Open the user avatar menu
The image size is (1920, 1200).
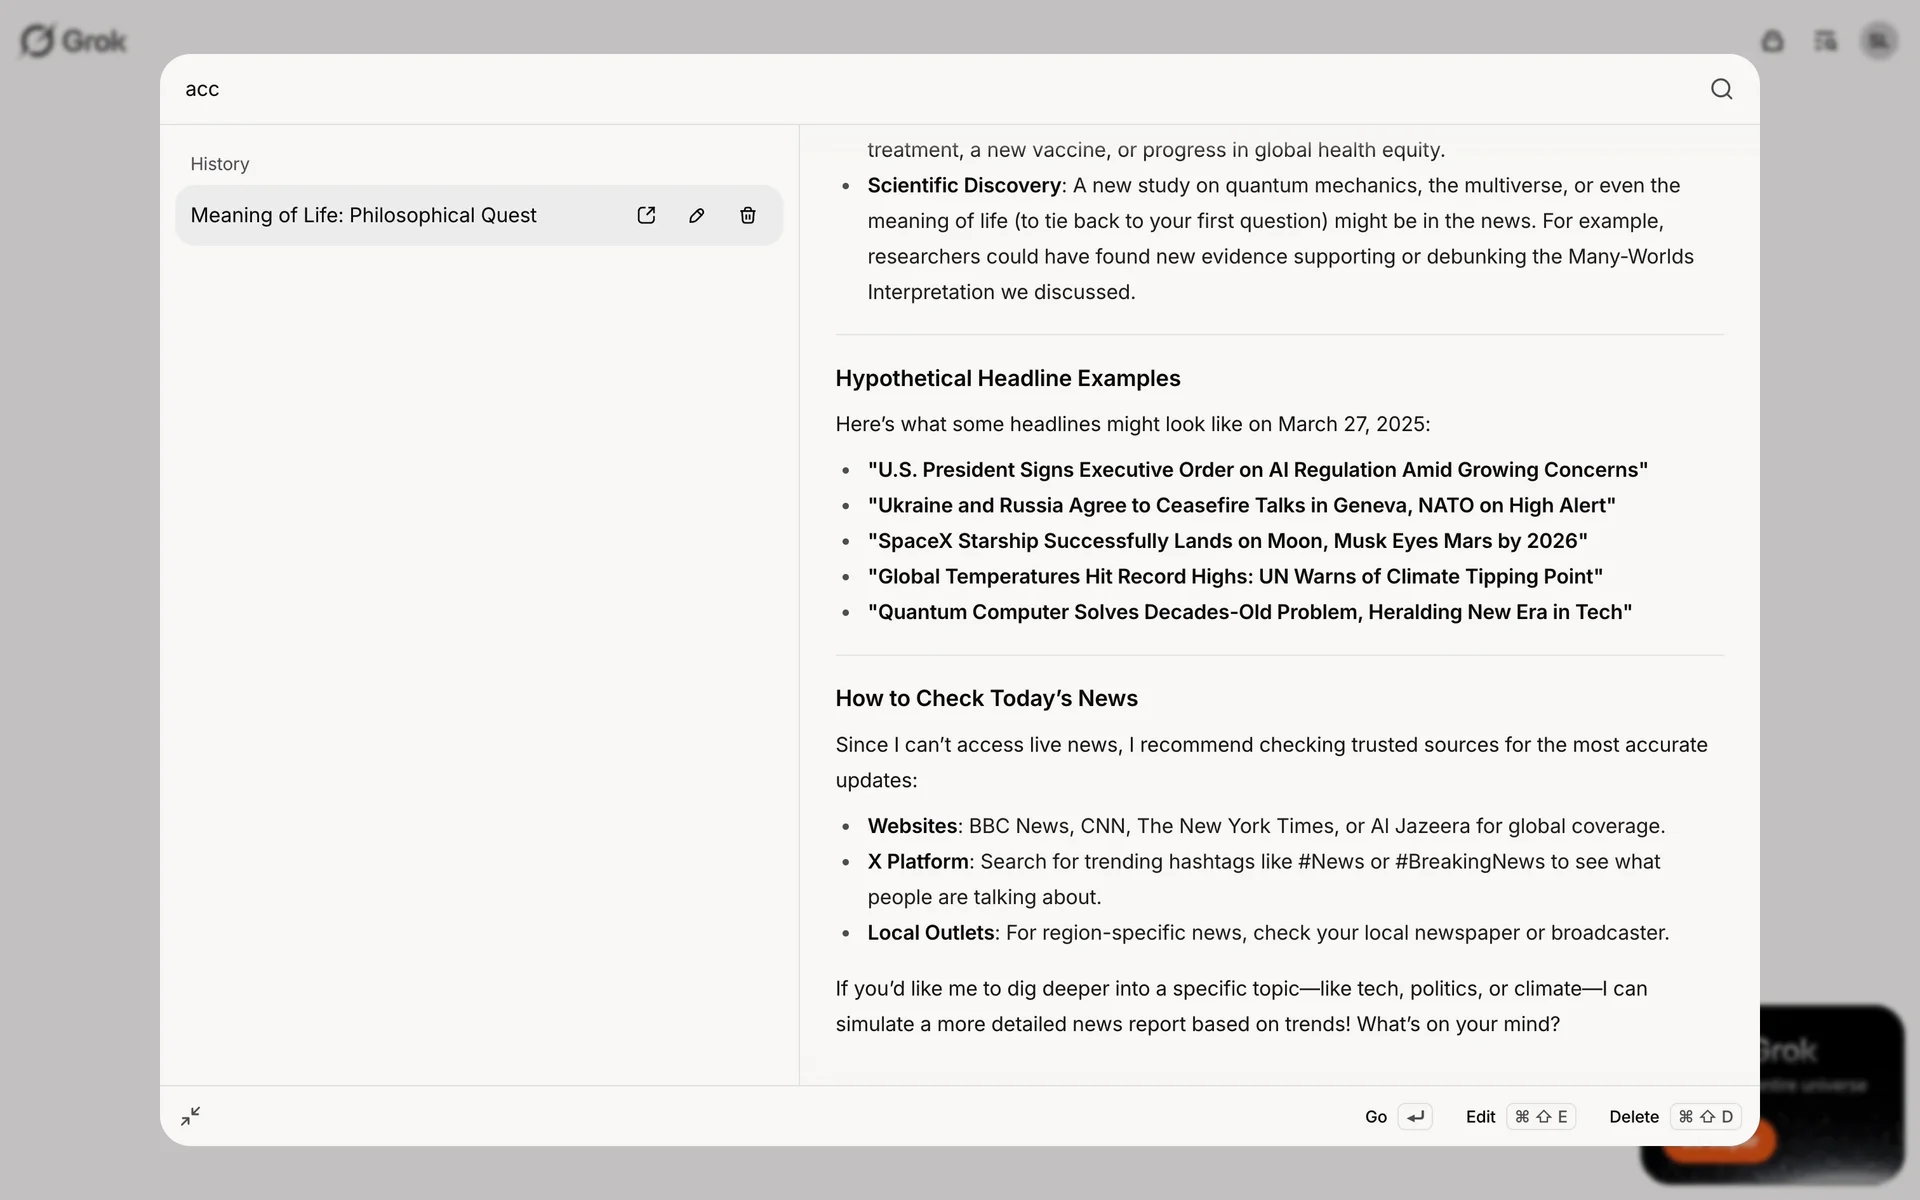(1879, 41)
